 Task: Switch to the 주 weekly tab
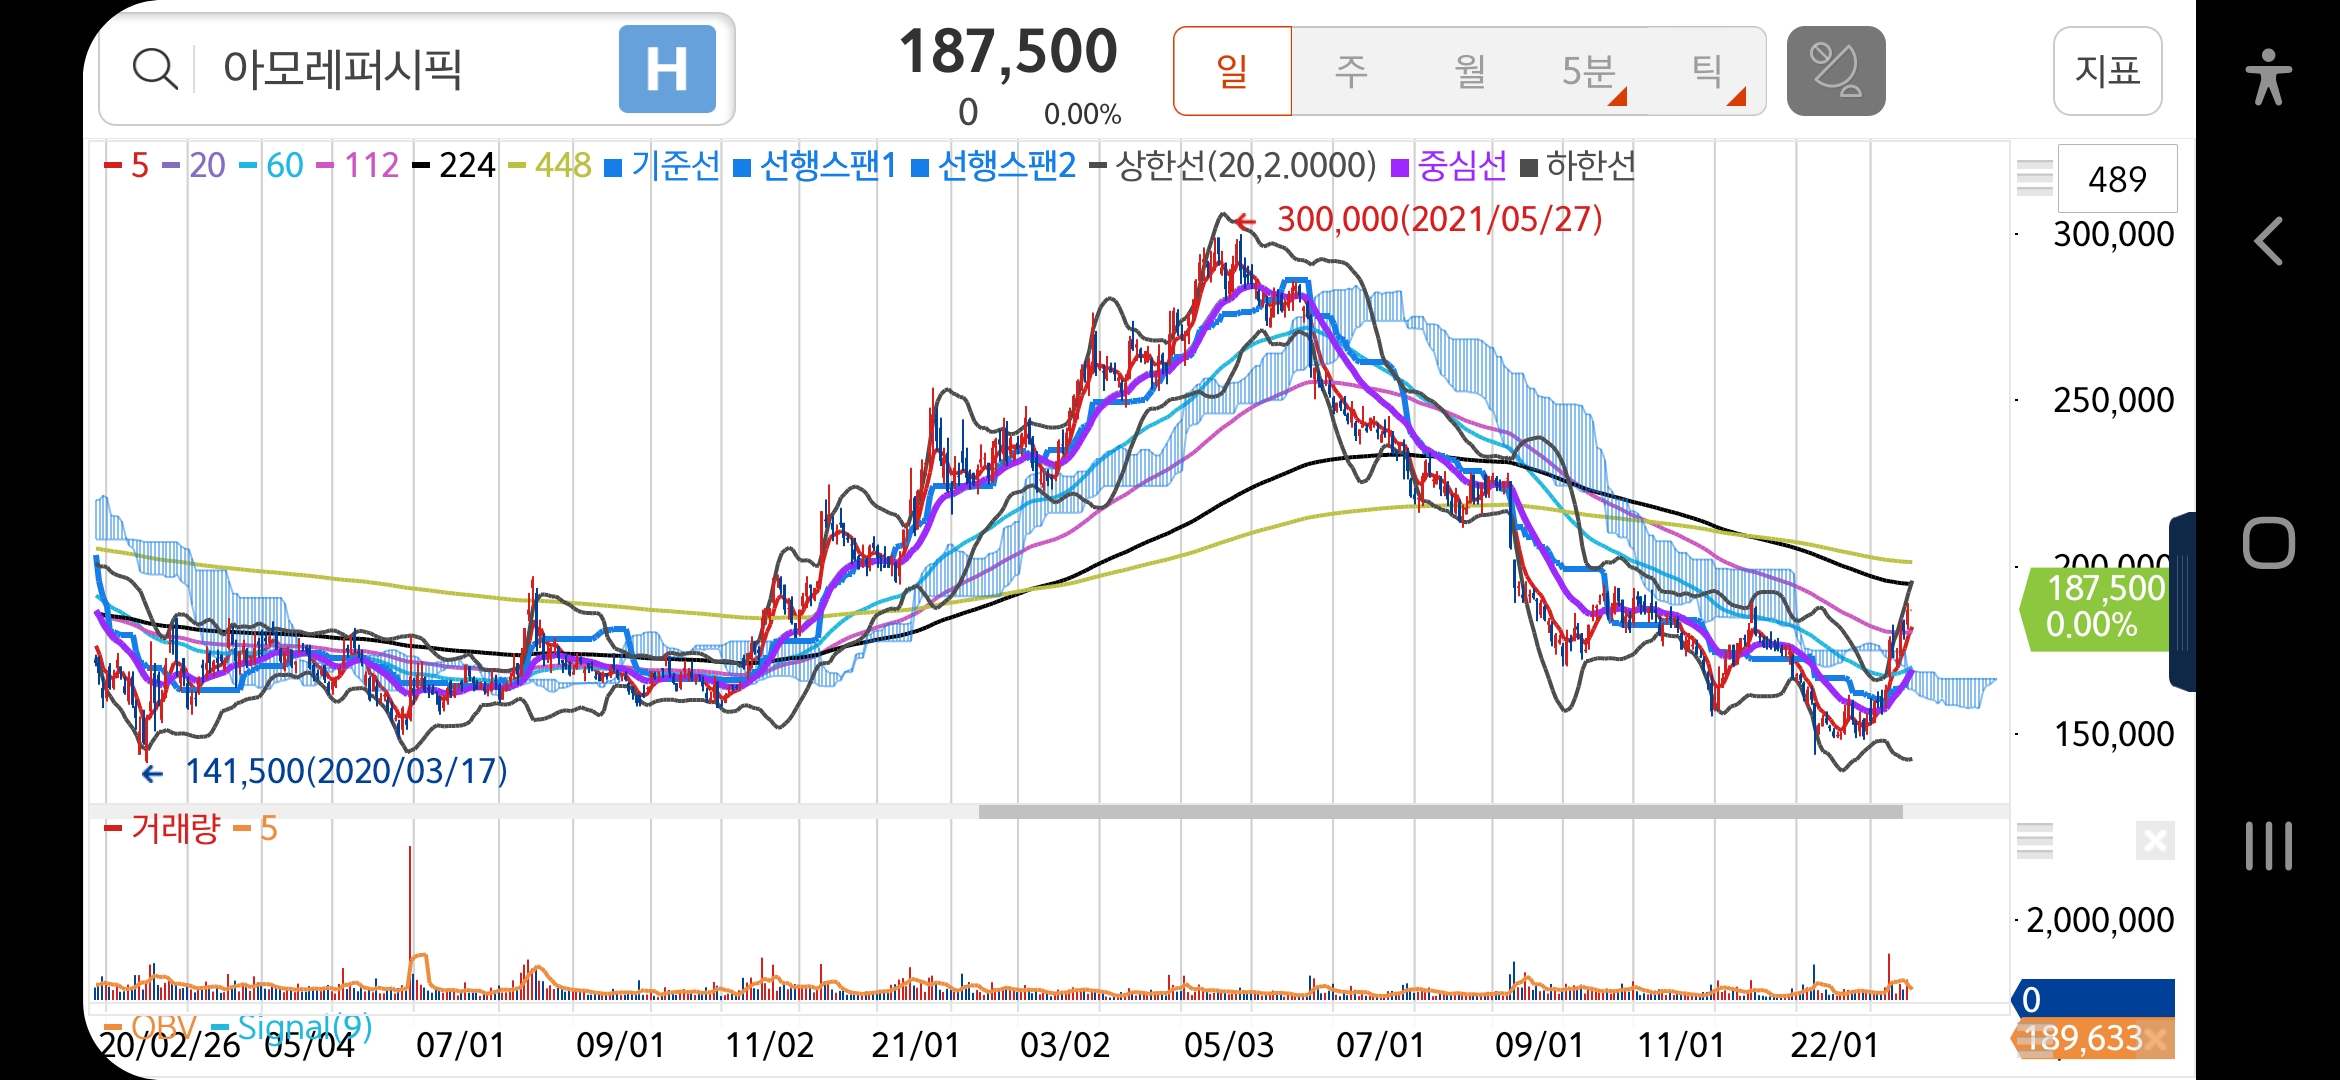pos(1351,71)
